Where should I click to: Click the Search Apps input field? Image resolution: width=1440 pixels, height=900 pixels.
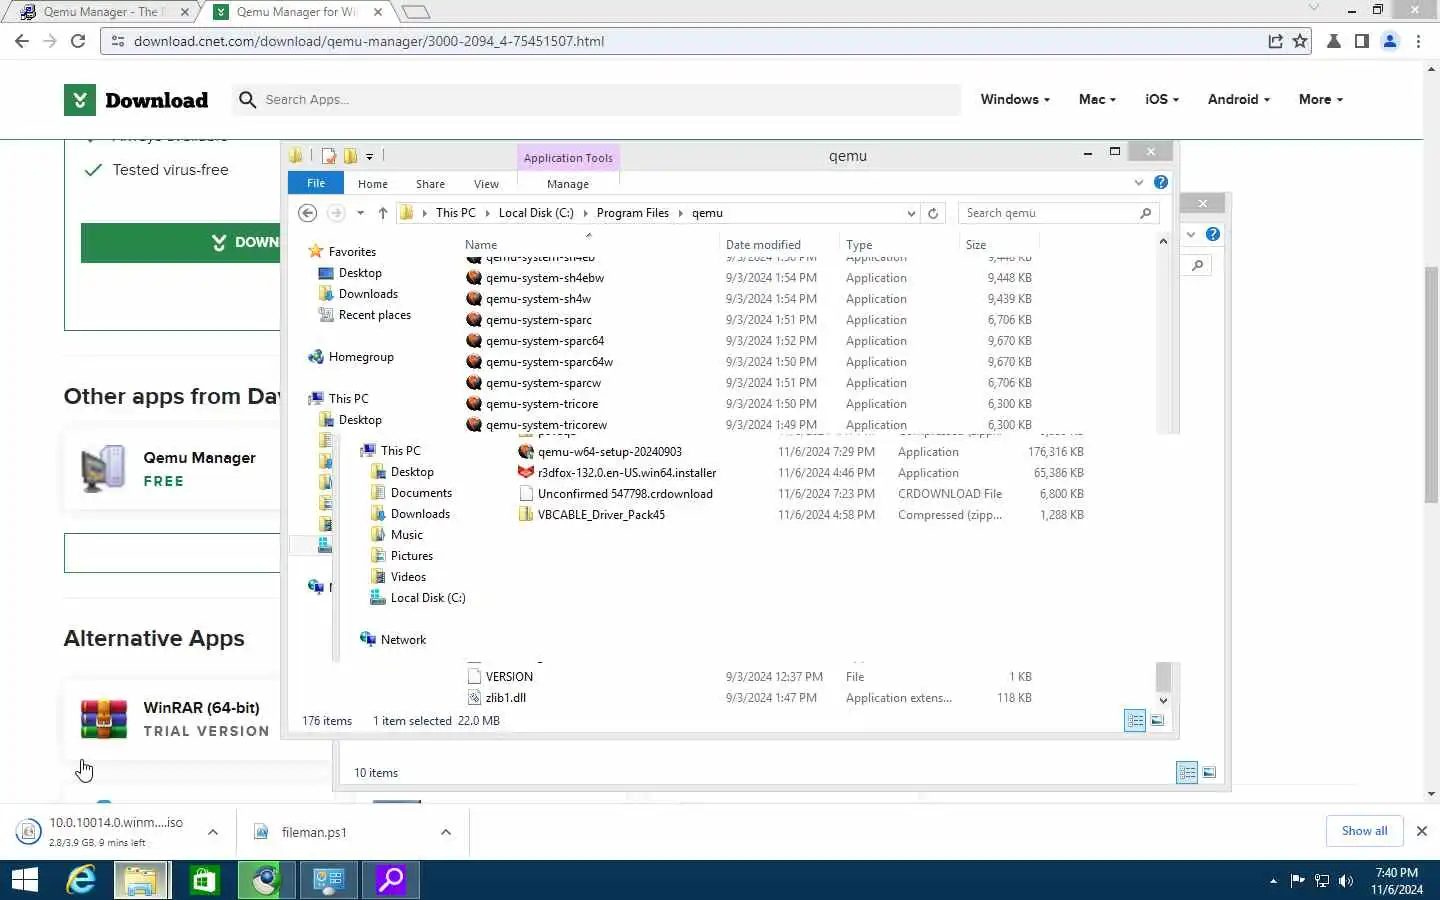coord(597,100)
